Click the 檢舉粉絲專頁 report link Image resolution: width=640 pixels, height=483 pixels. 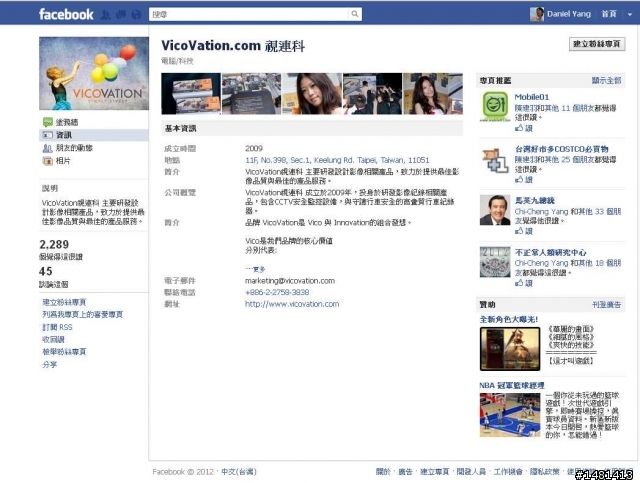point(64,352)
